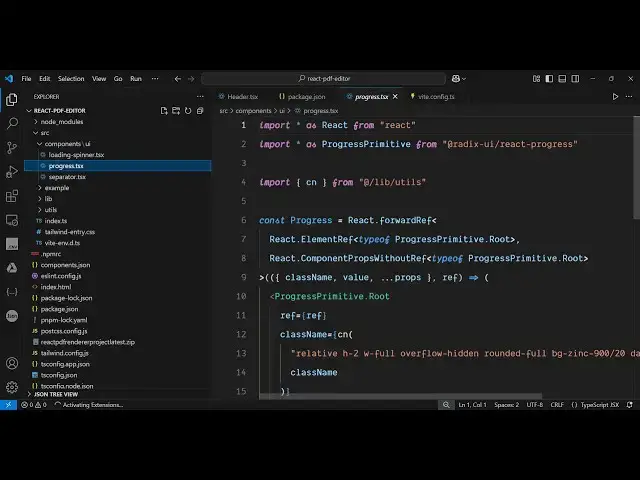
Task: Expand the JSON TREE VIEW section
Action: coord(29,394)
